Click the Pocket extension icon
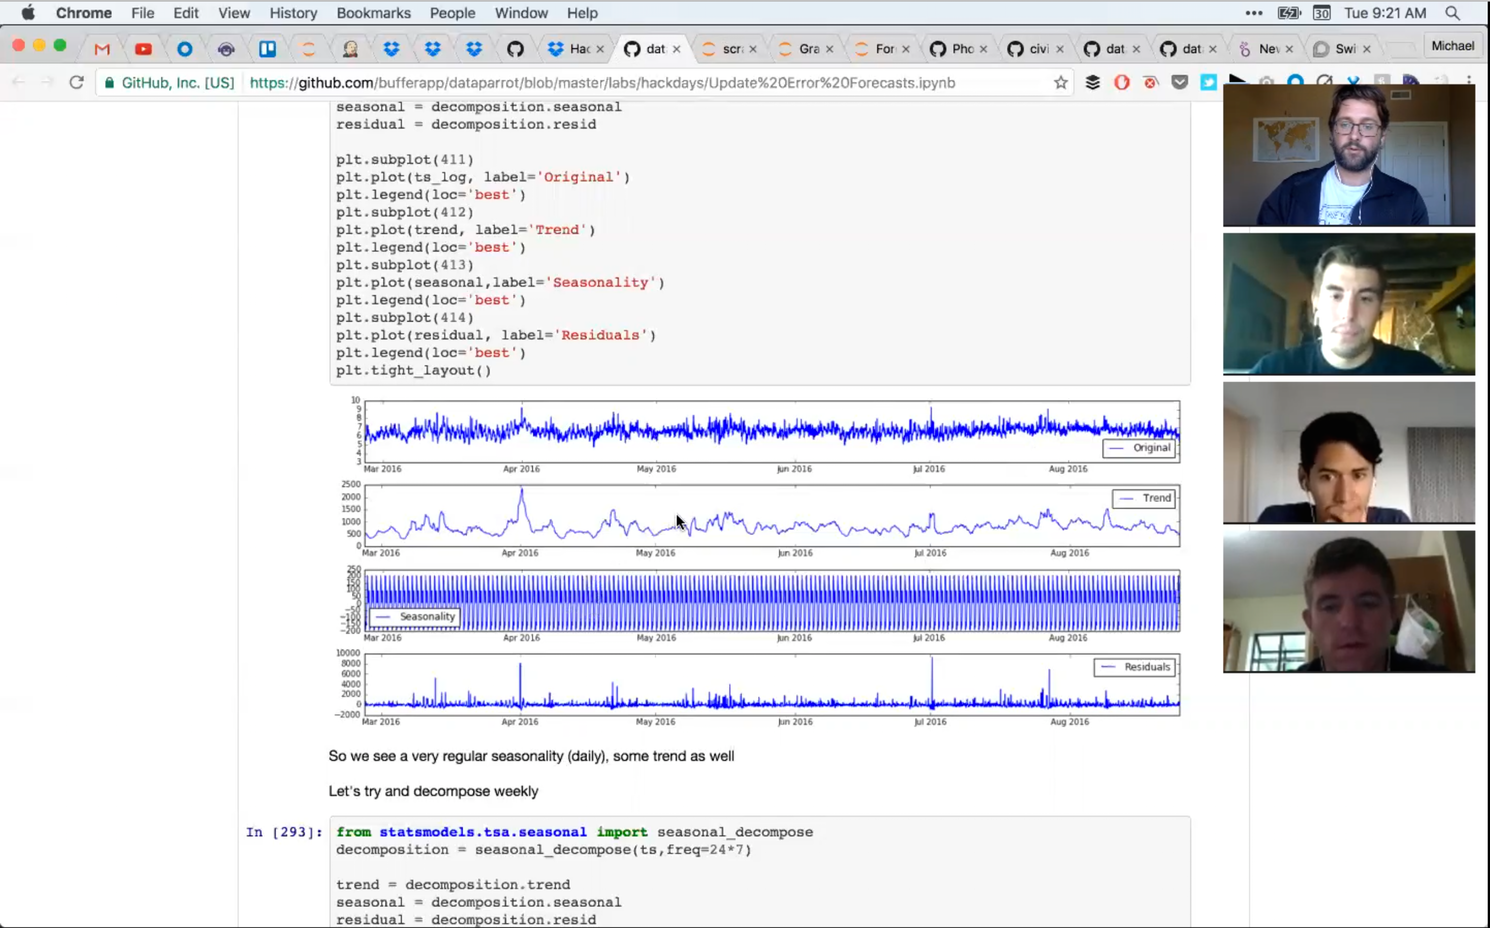Viewport: 1490px width, 928px height. point(1180,83)
